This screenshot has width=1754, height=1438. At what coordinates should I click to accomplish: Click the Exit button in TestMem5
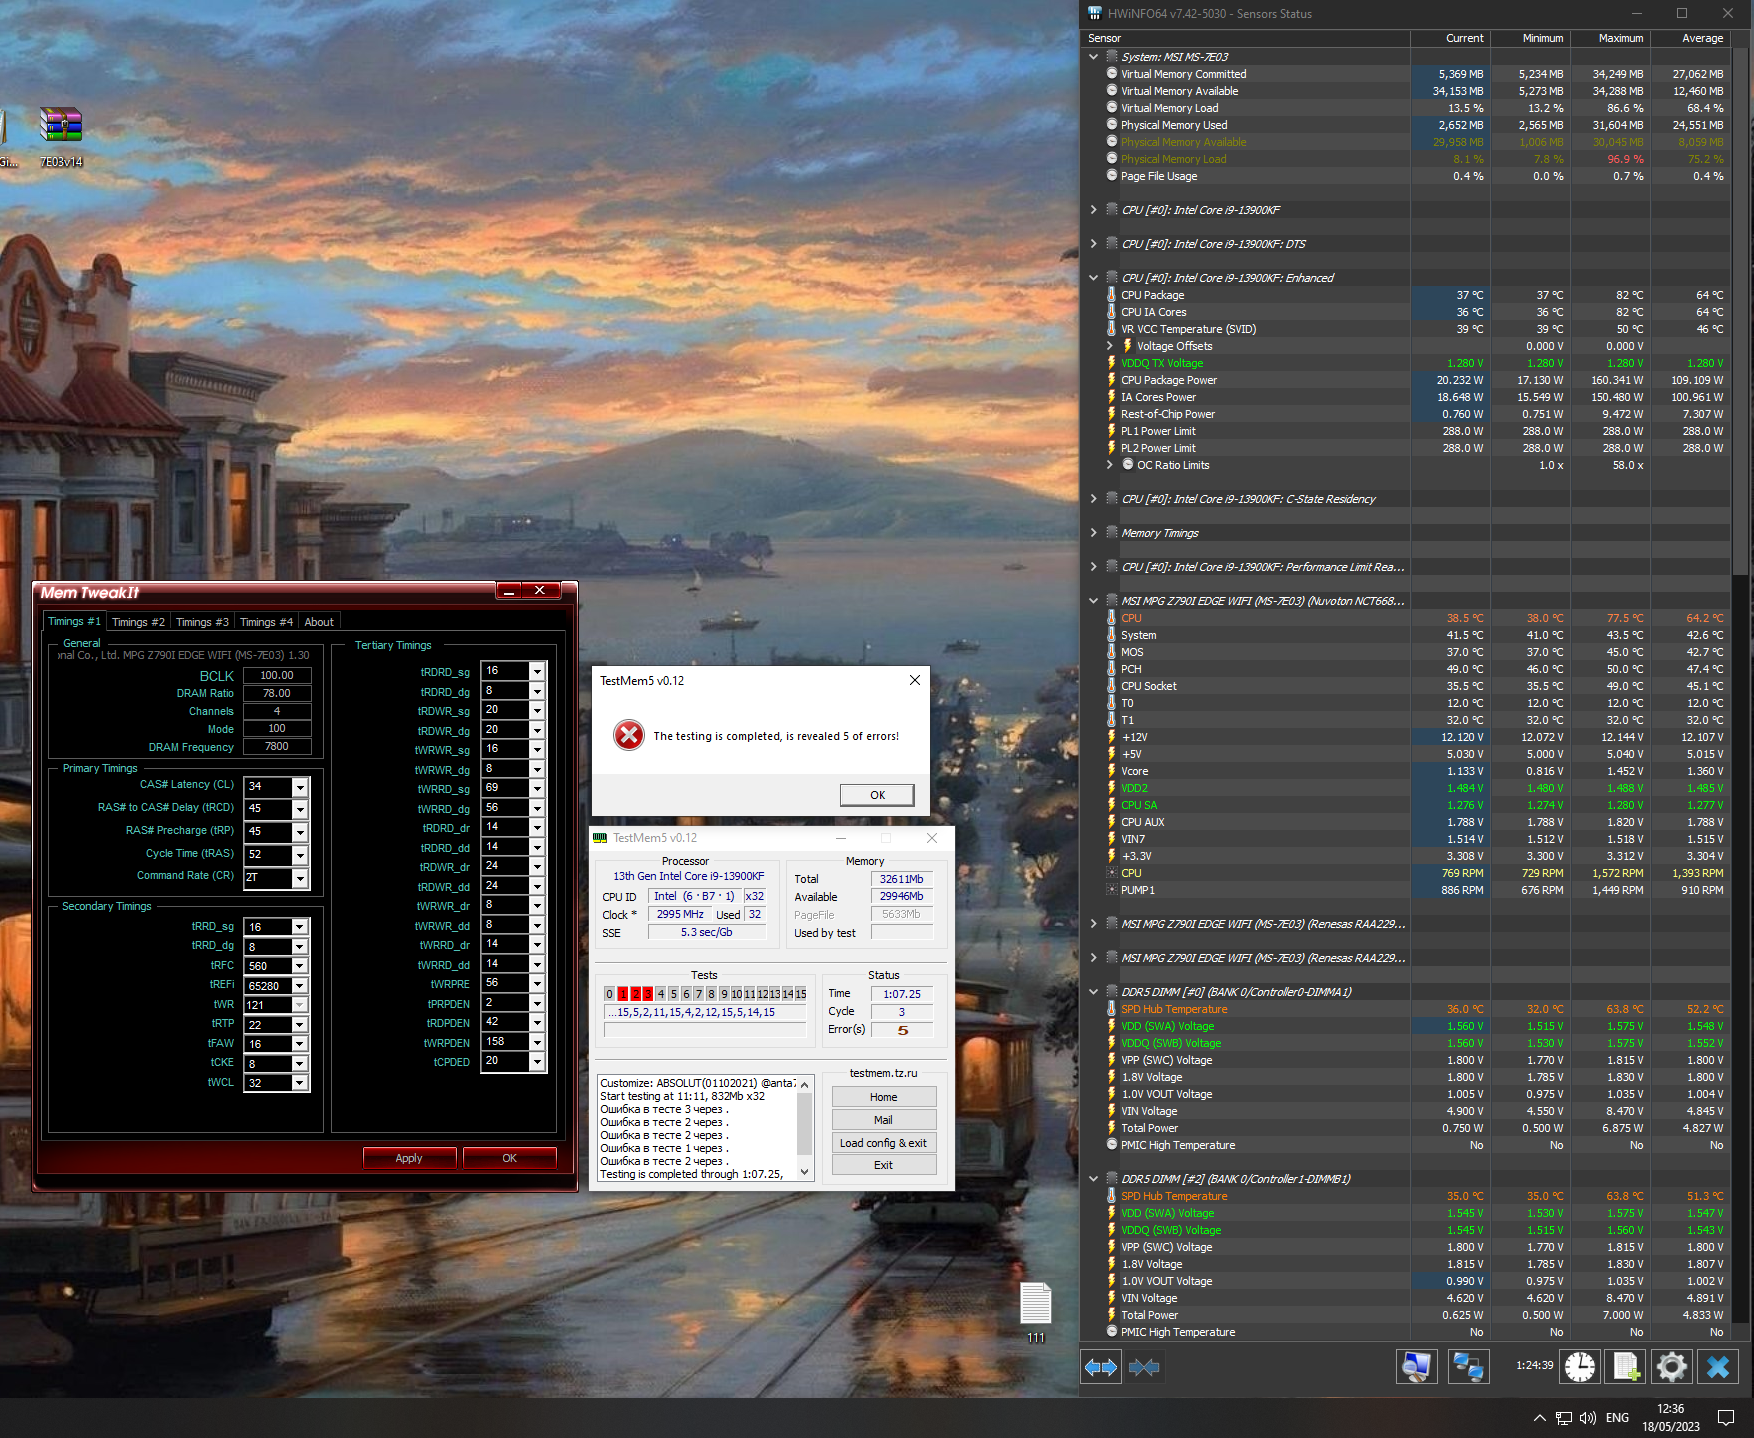pos(883,1165)
